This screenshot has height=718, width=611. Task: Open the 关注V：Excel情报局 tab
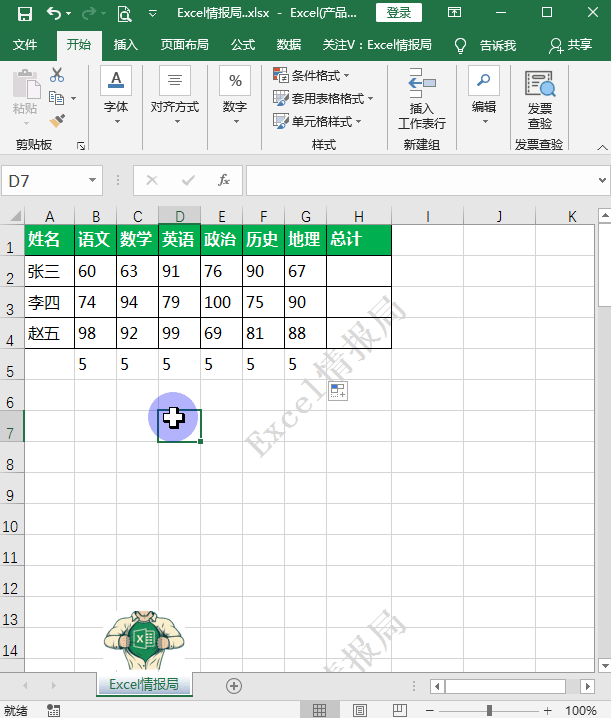click(377, 45)
